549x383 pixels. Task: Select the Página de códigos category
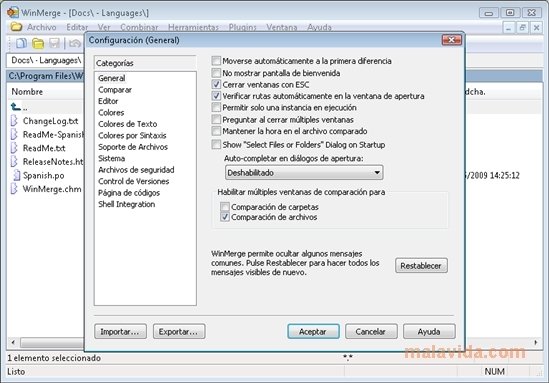click(x=129, y=193)
